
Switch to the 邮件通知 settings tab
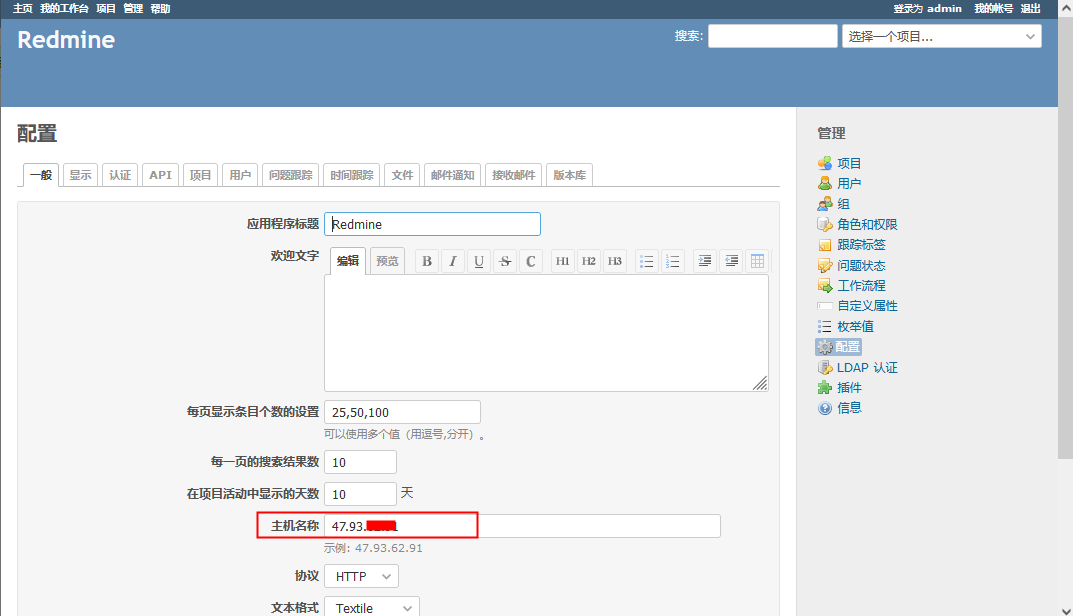(452, 175)
